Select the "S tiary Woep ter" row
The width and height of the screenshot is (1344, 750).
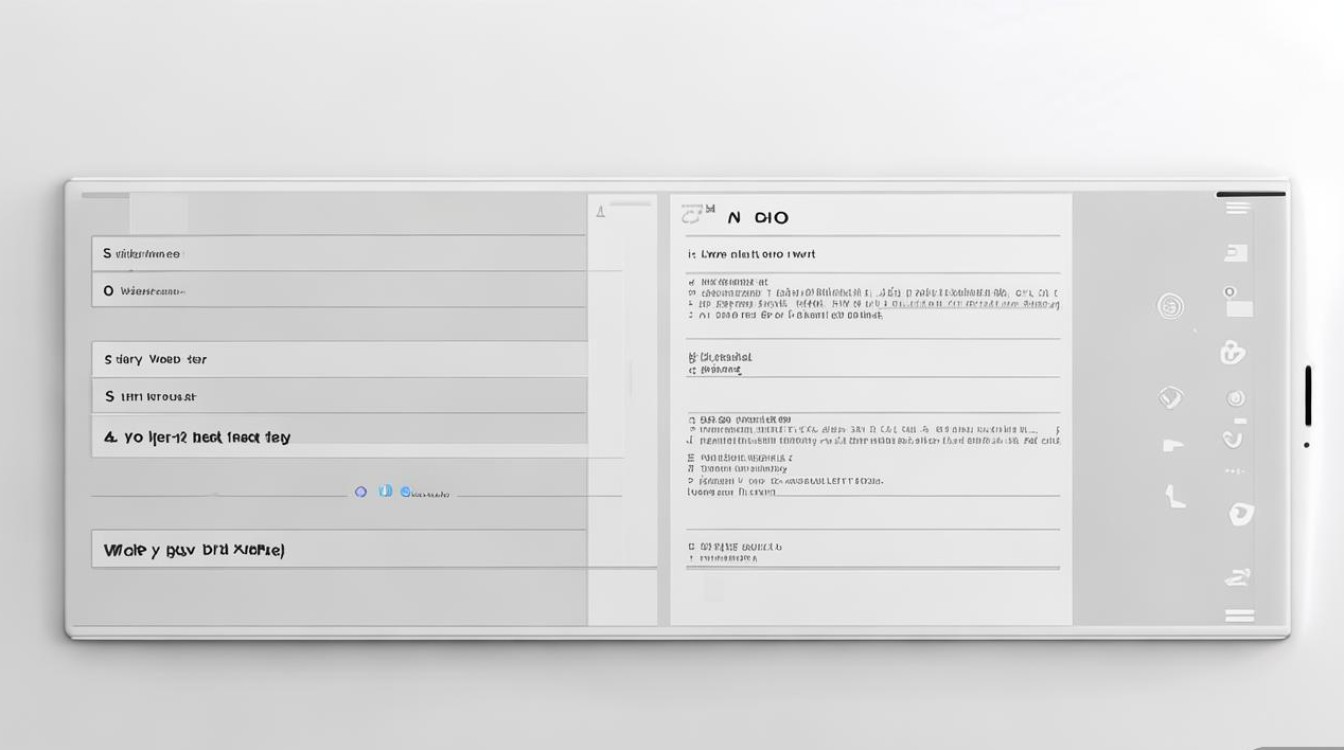tap(338, 359)
